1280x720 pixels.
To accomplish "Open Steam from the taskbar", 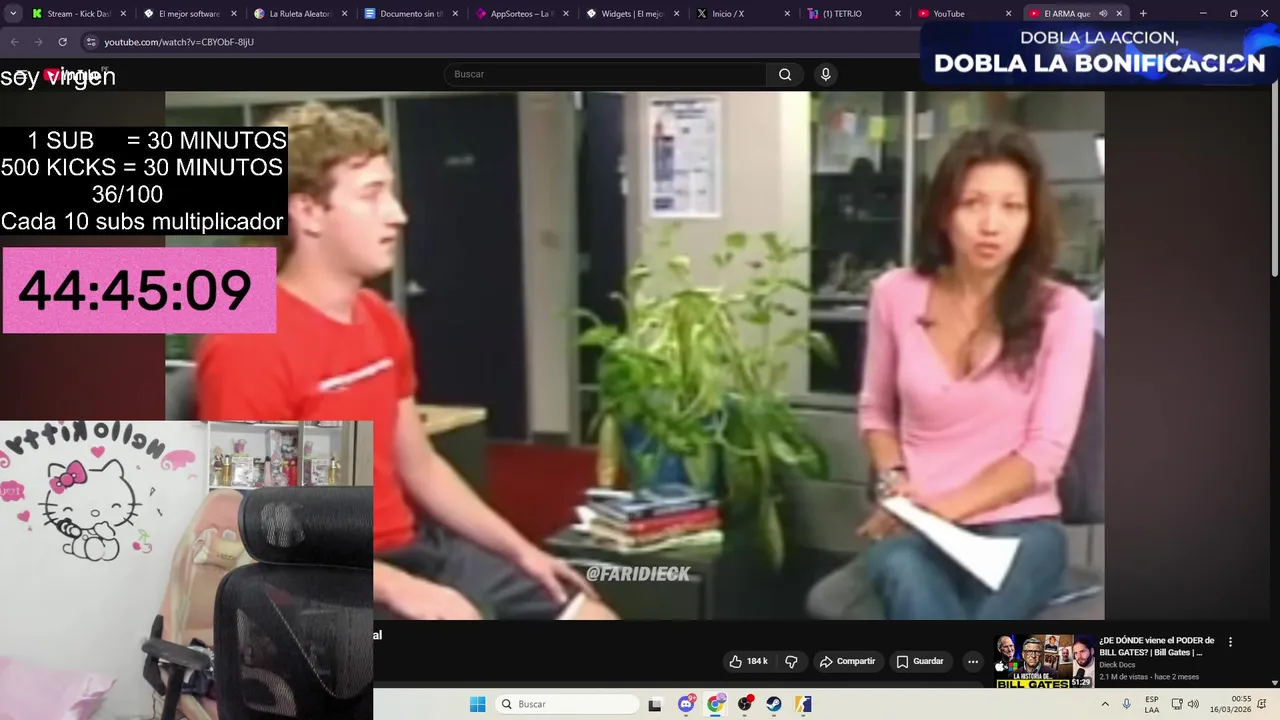I will pyautogui.click(x=774, y=704).
